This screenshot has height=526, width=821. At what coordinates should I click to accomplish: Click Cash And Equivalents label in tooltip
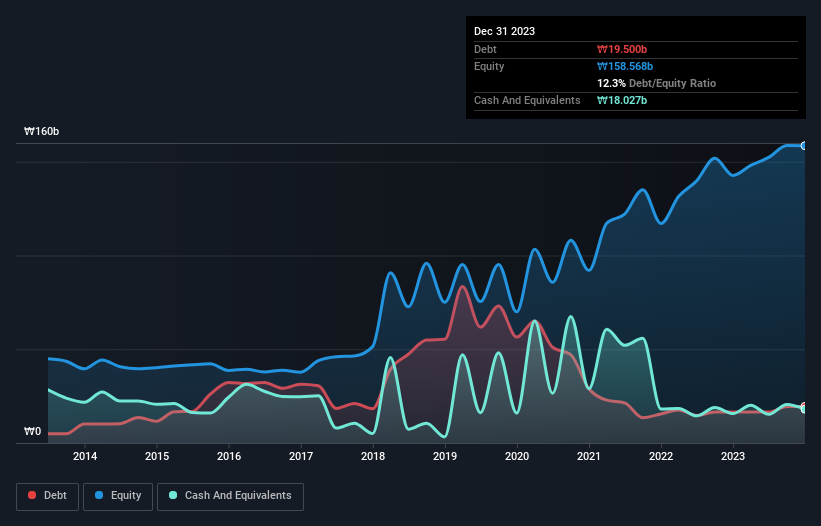click(x=527, y=100)
